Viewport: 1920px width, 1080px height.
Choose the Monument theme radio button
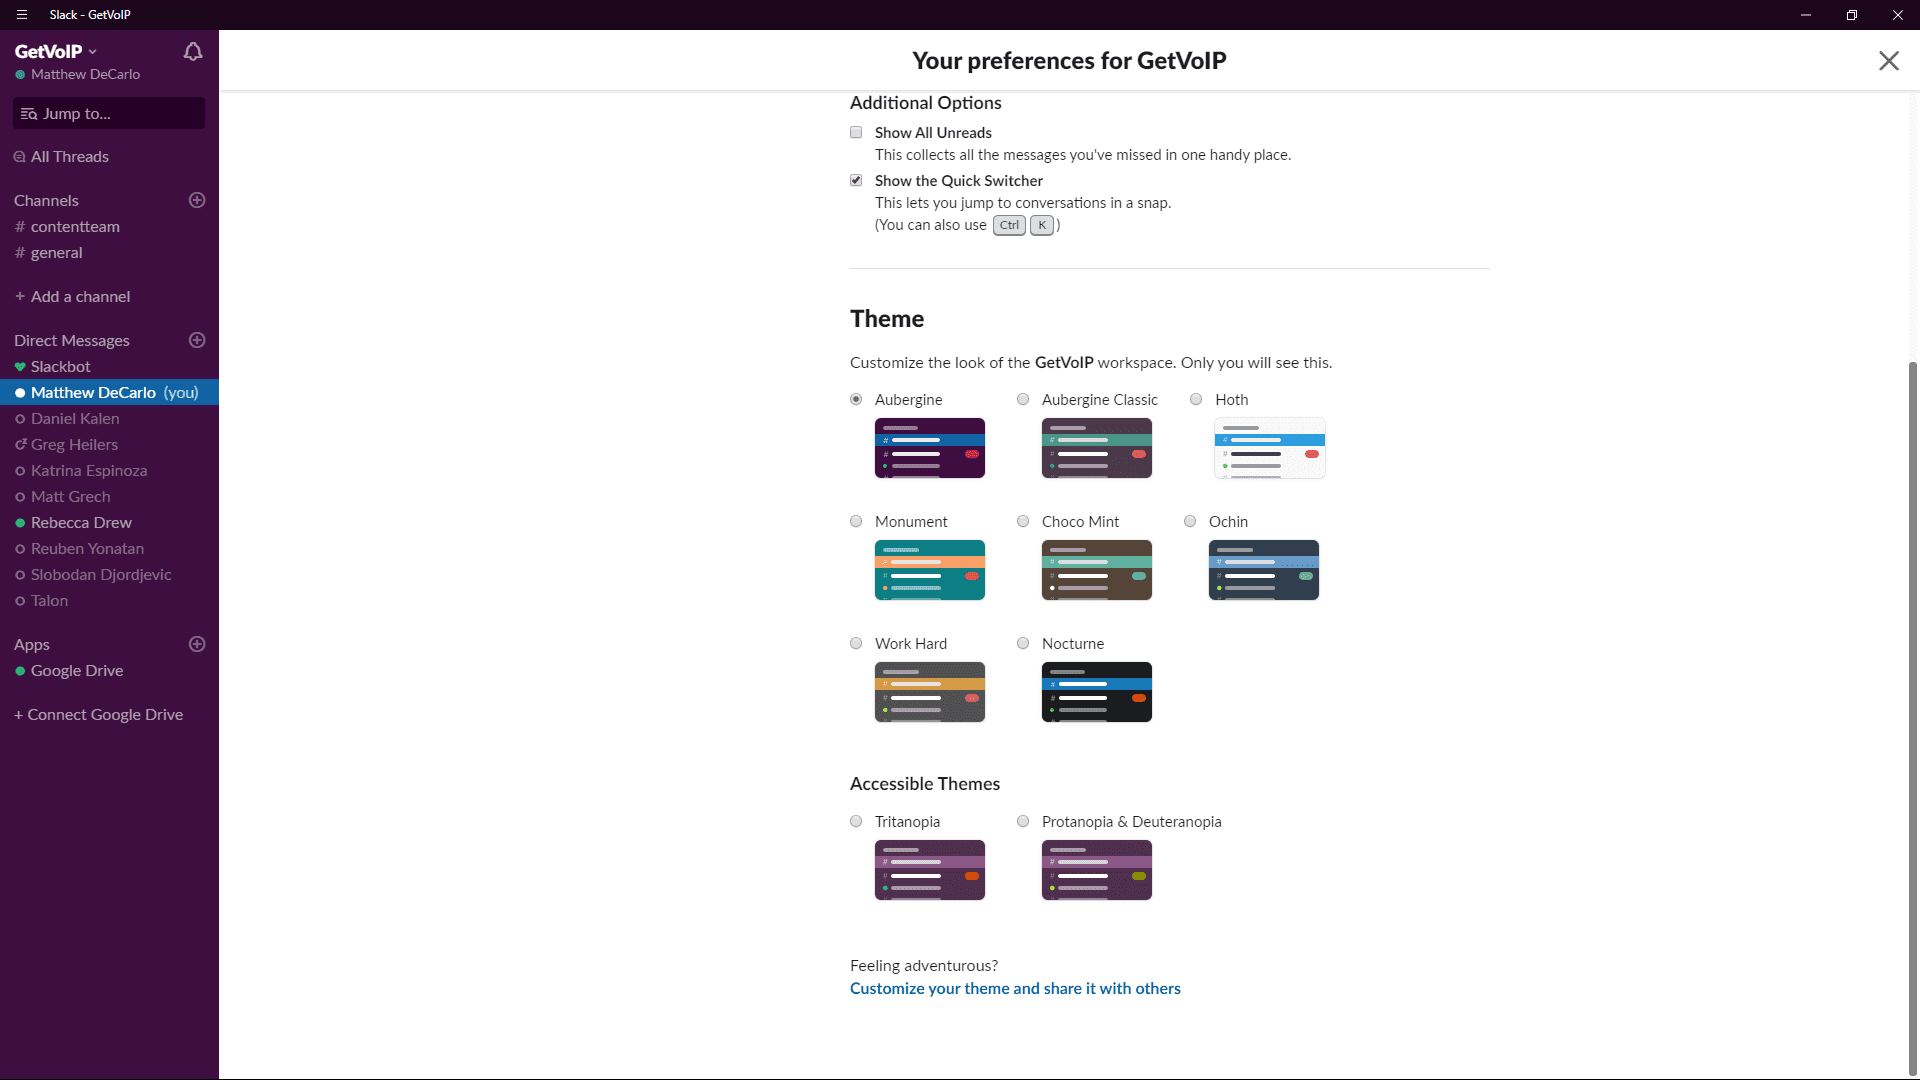pos(856,521)
